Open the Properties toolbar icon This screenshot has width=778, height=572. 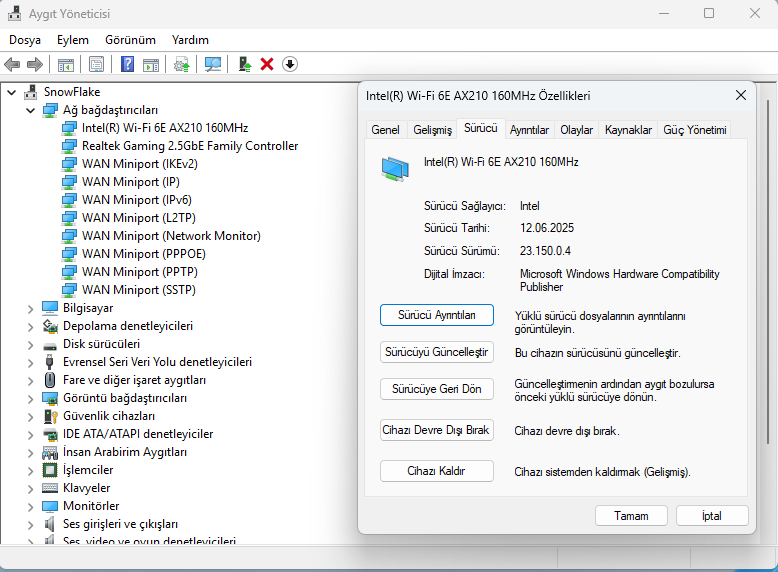96,64
